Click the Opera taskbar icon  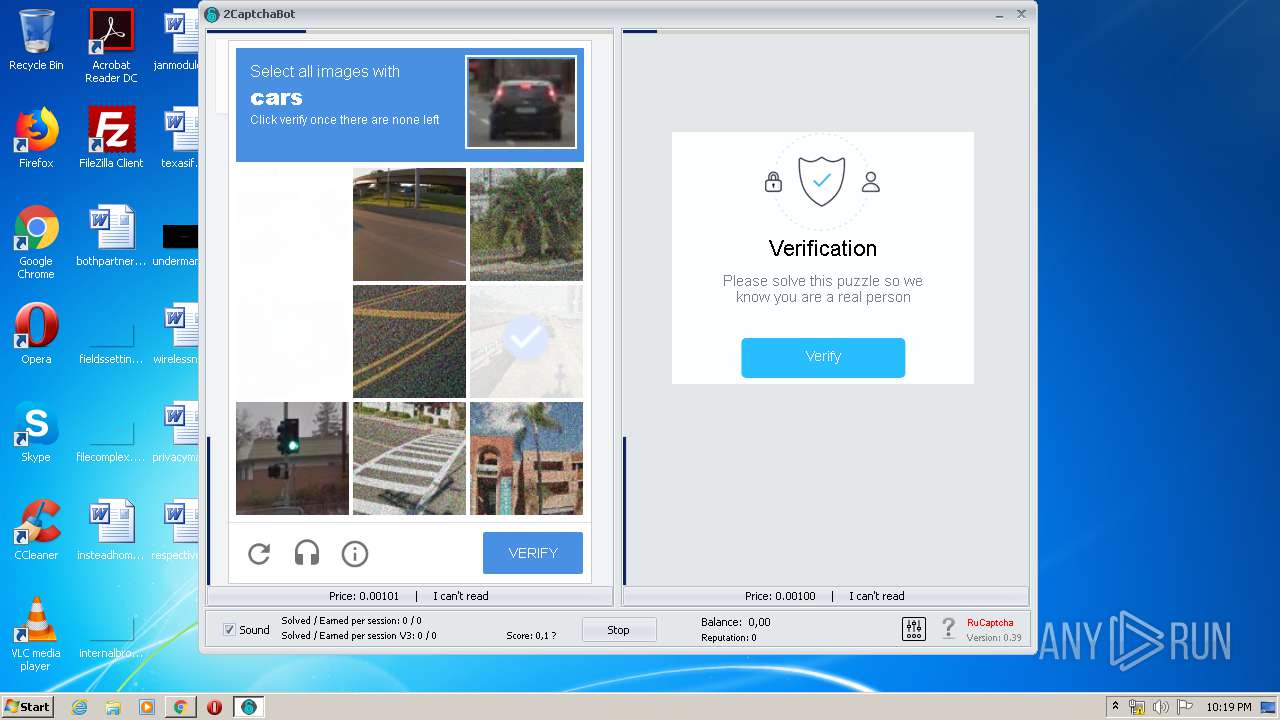214,707
